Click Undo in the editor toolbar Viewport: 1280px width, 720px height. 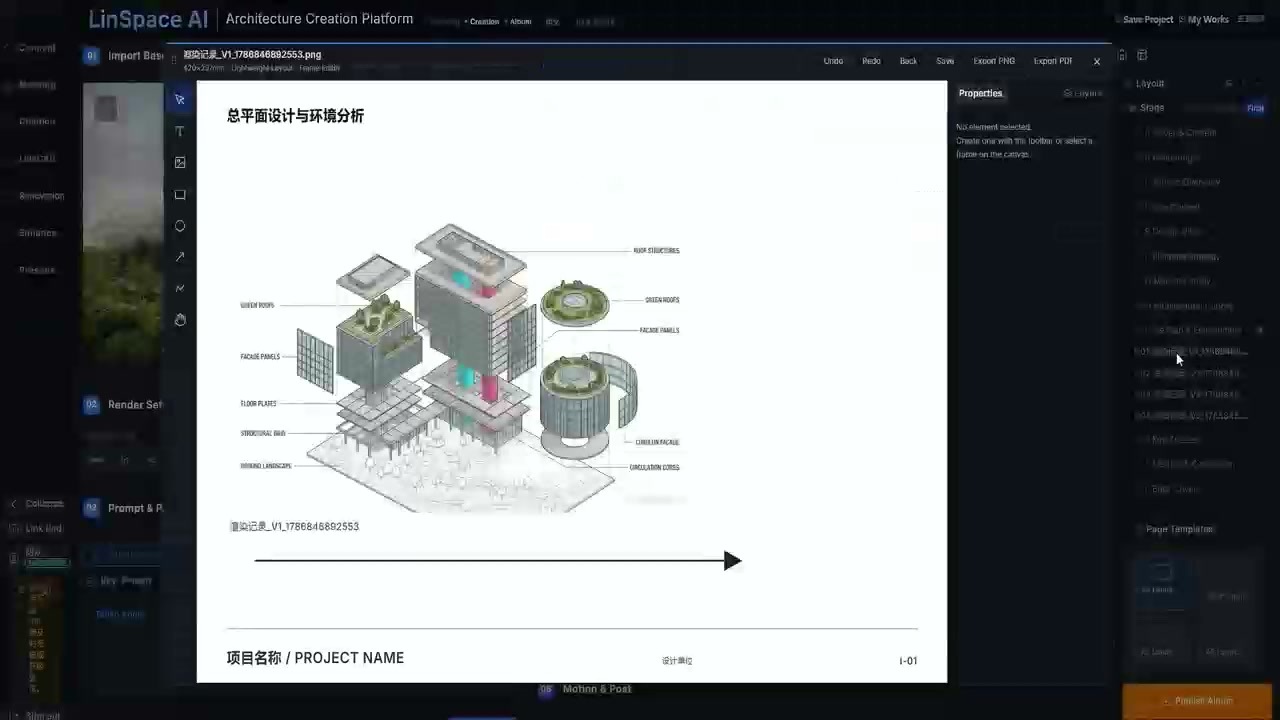click(833, 61)
